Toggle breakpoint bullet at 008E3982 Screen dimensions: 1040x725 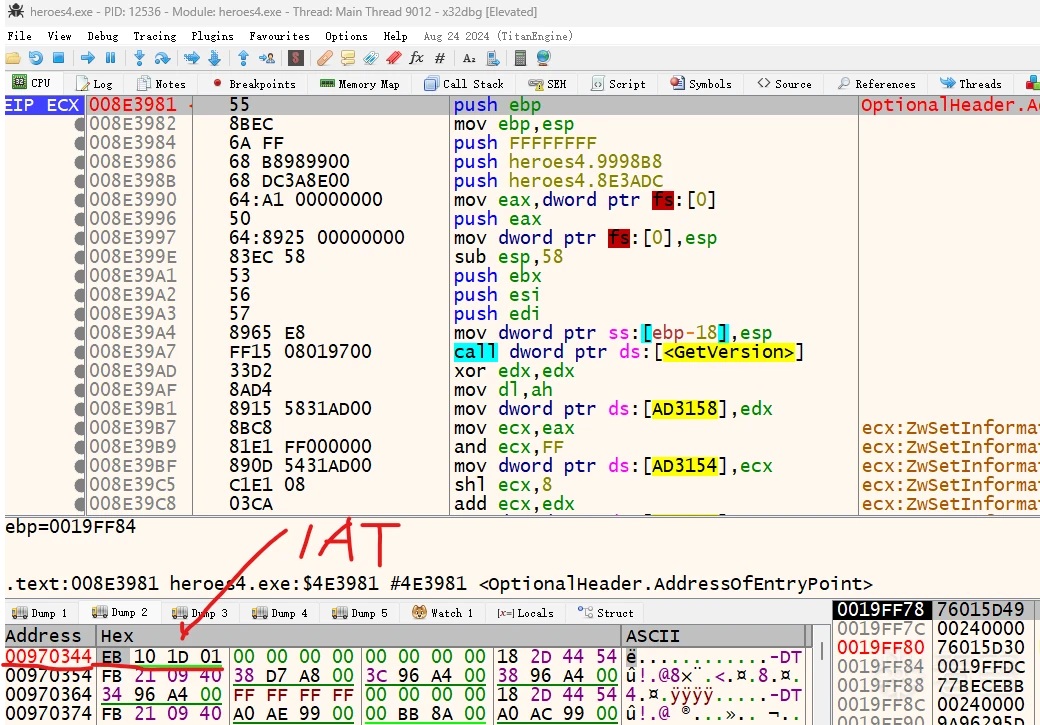(x=80, y=124)
